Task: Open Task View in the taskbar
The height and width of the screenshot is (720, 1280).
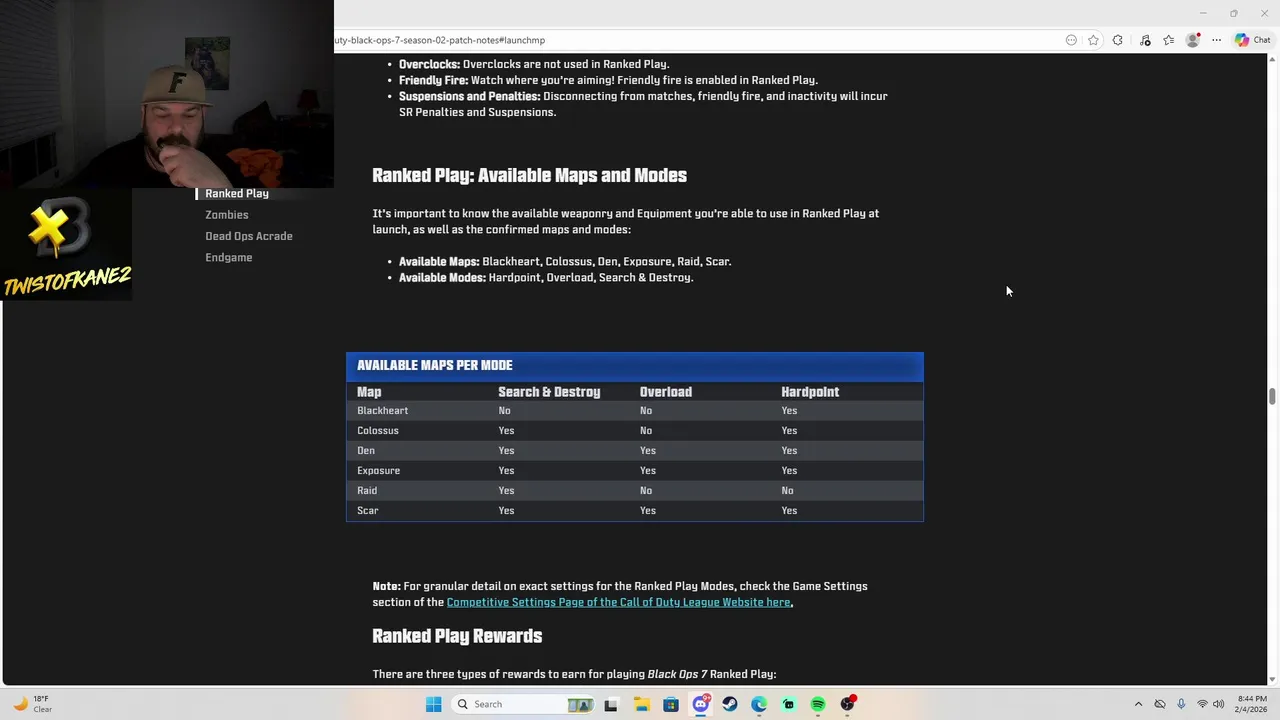Action: coord(611,704)
